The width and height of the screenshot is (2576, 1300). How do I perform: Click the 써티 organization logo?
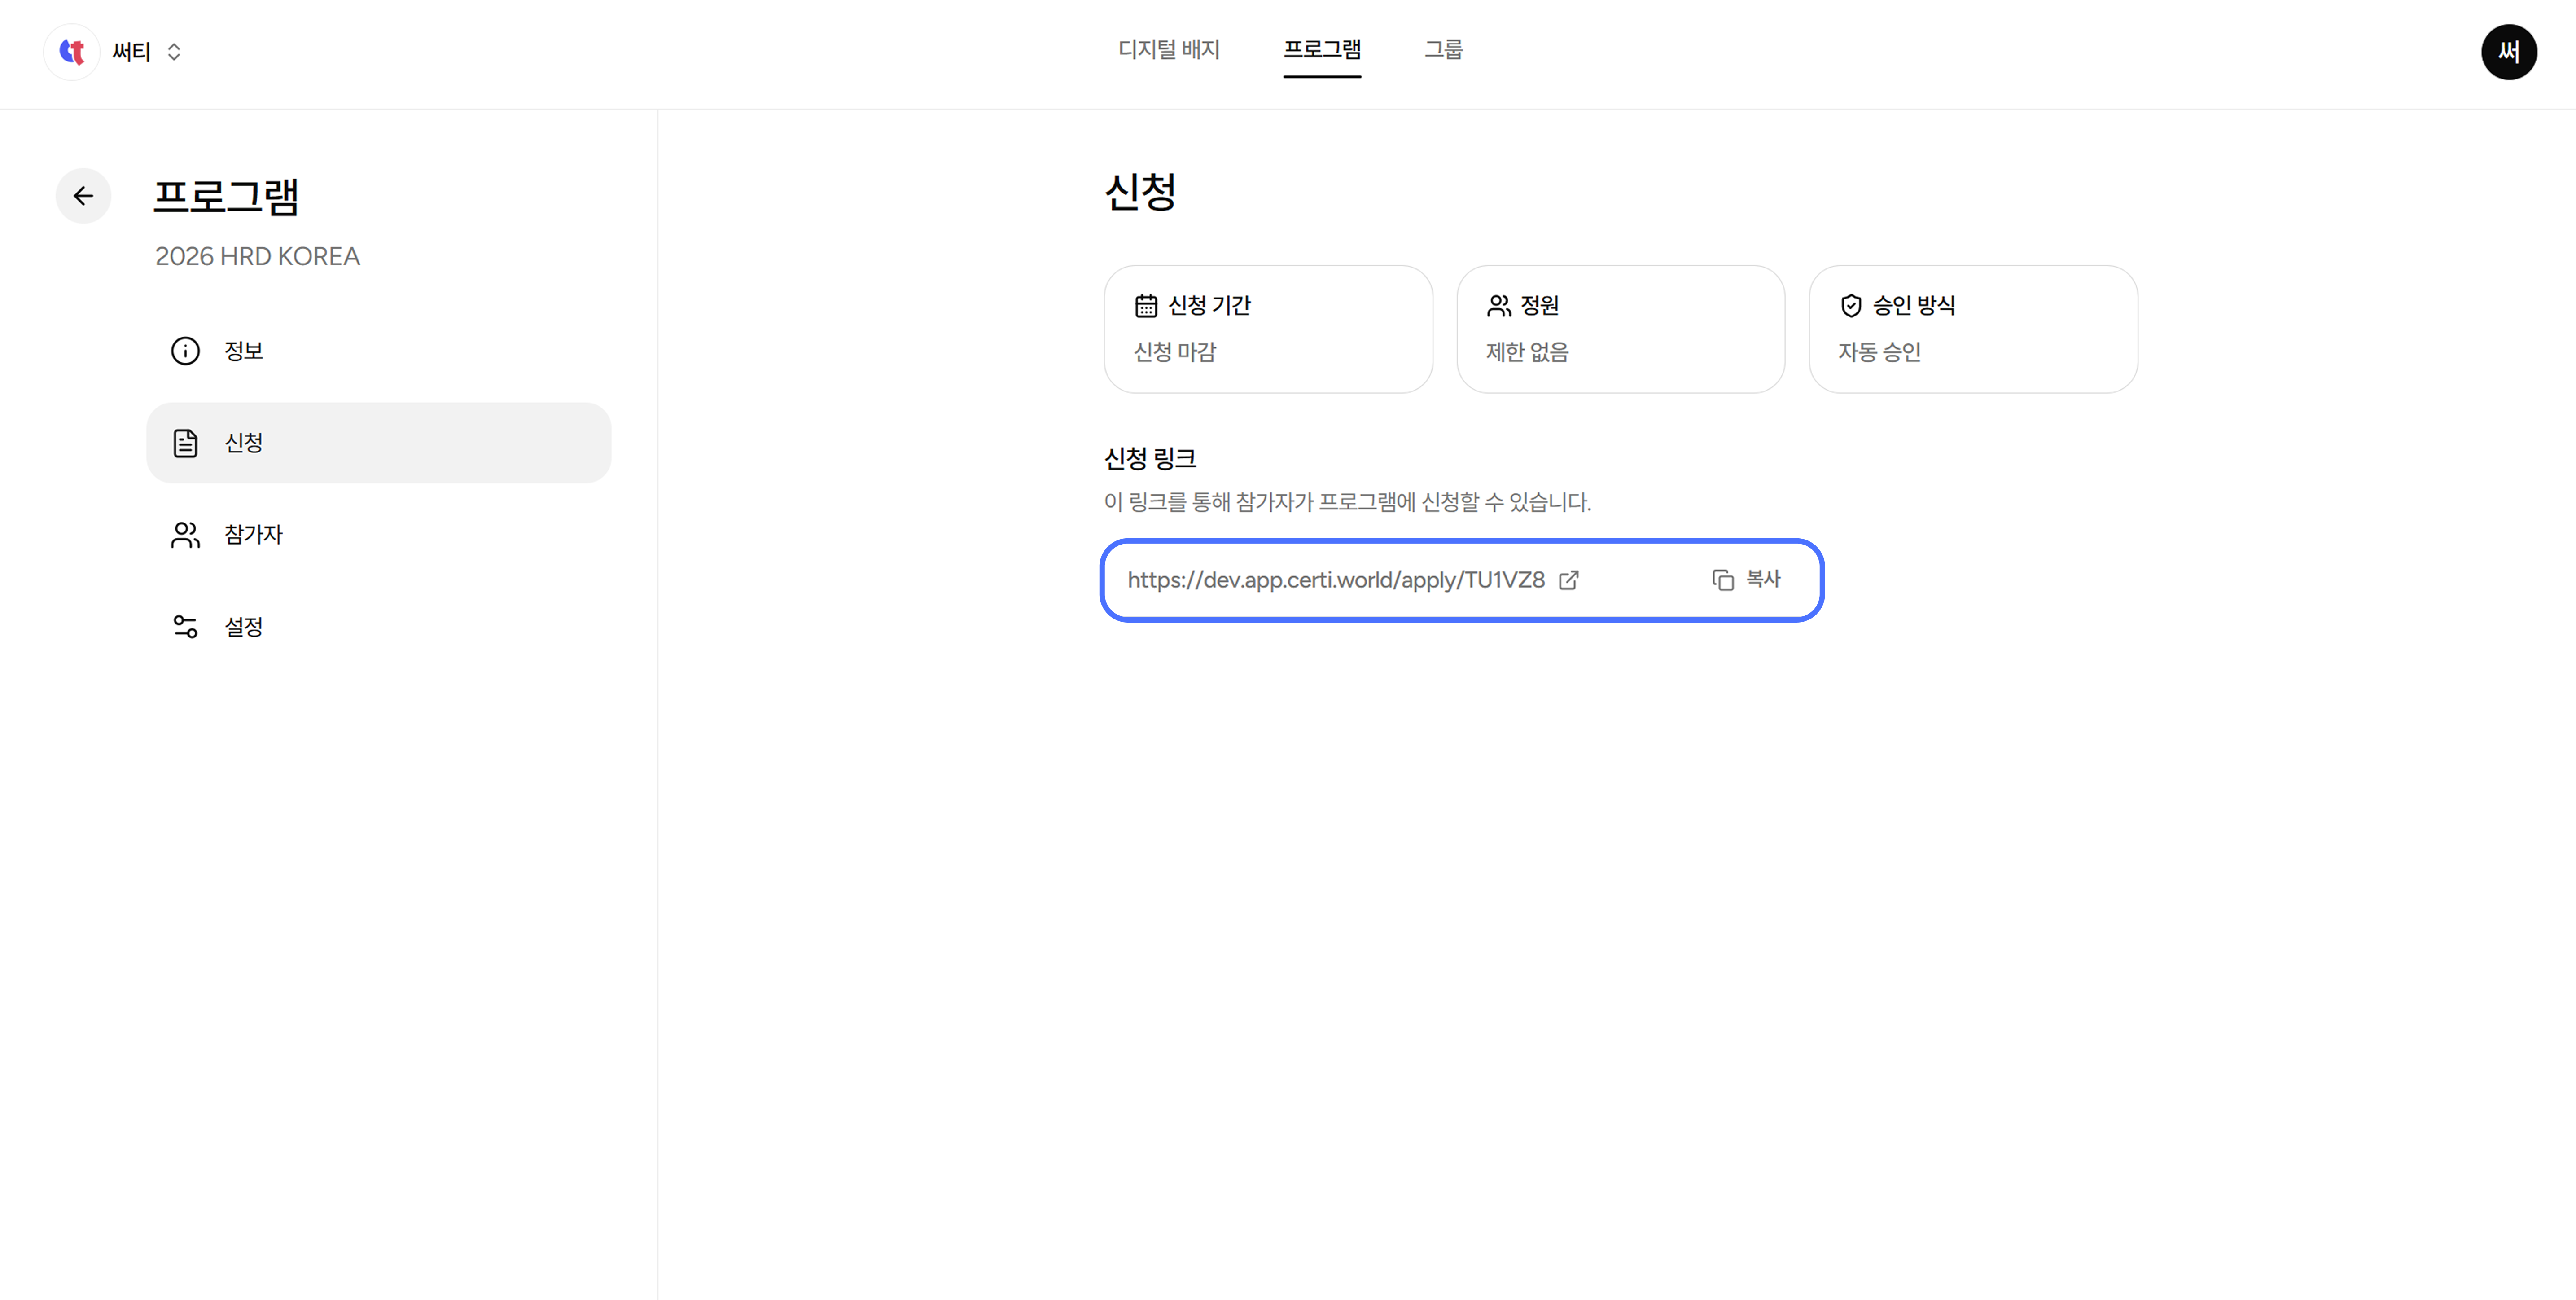(x=72, y=51)
